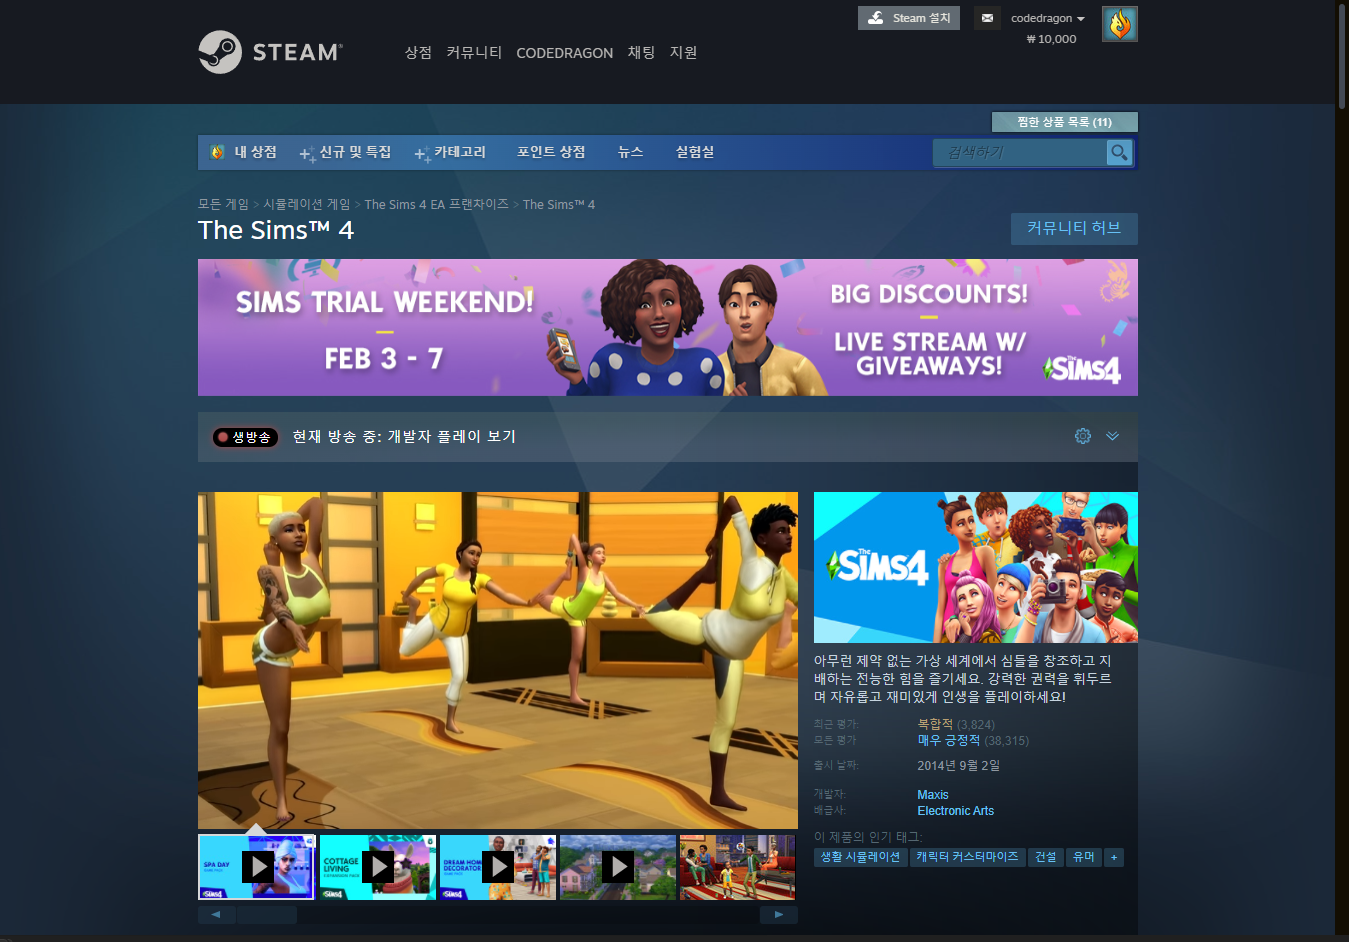Click developer Maxis link

click(x=933, y=795)
